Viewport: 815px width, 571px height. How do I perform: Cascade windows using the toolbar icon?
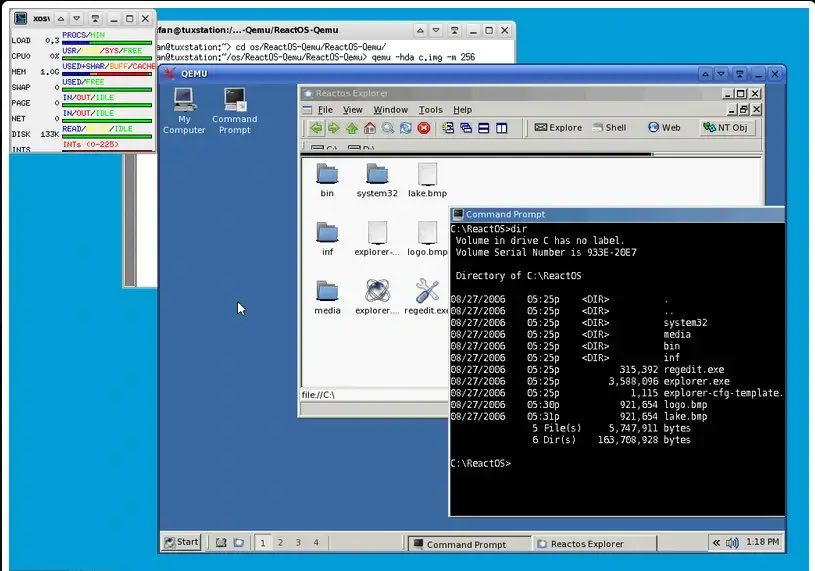tap(466, 128)
